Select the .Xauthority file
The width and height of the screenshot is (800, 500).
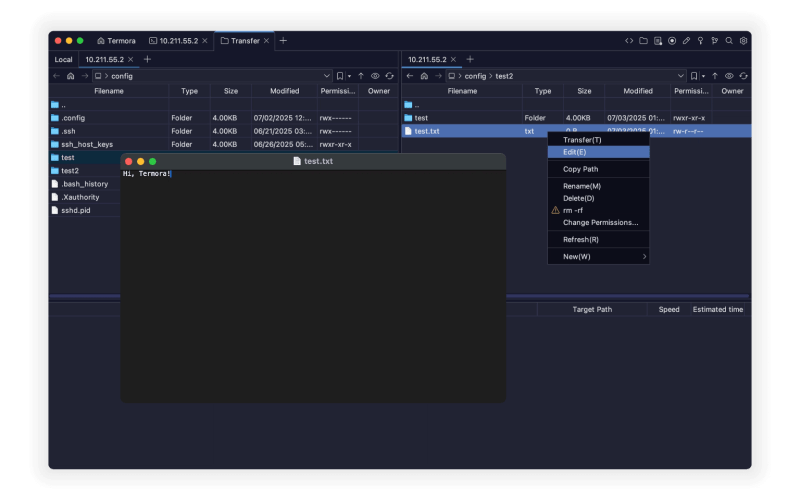tap(85, 197)
